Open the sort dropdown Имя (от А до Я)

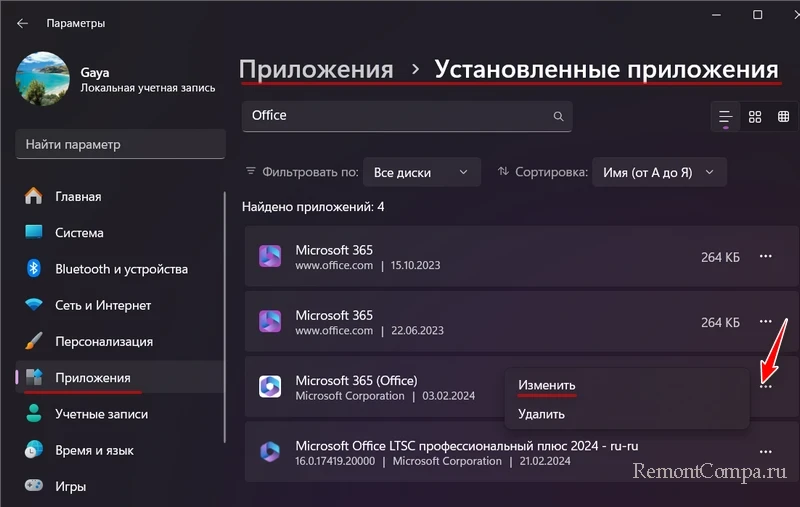(x=659, y=172)
